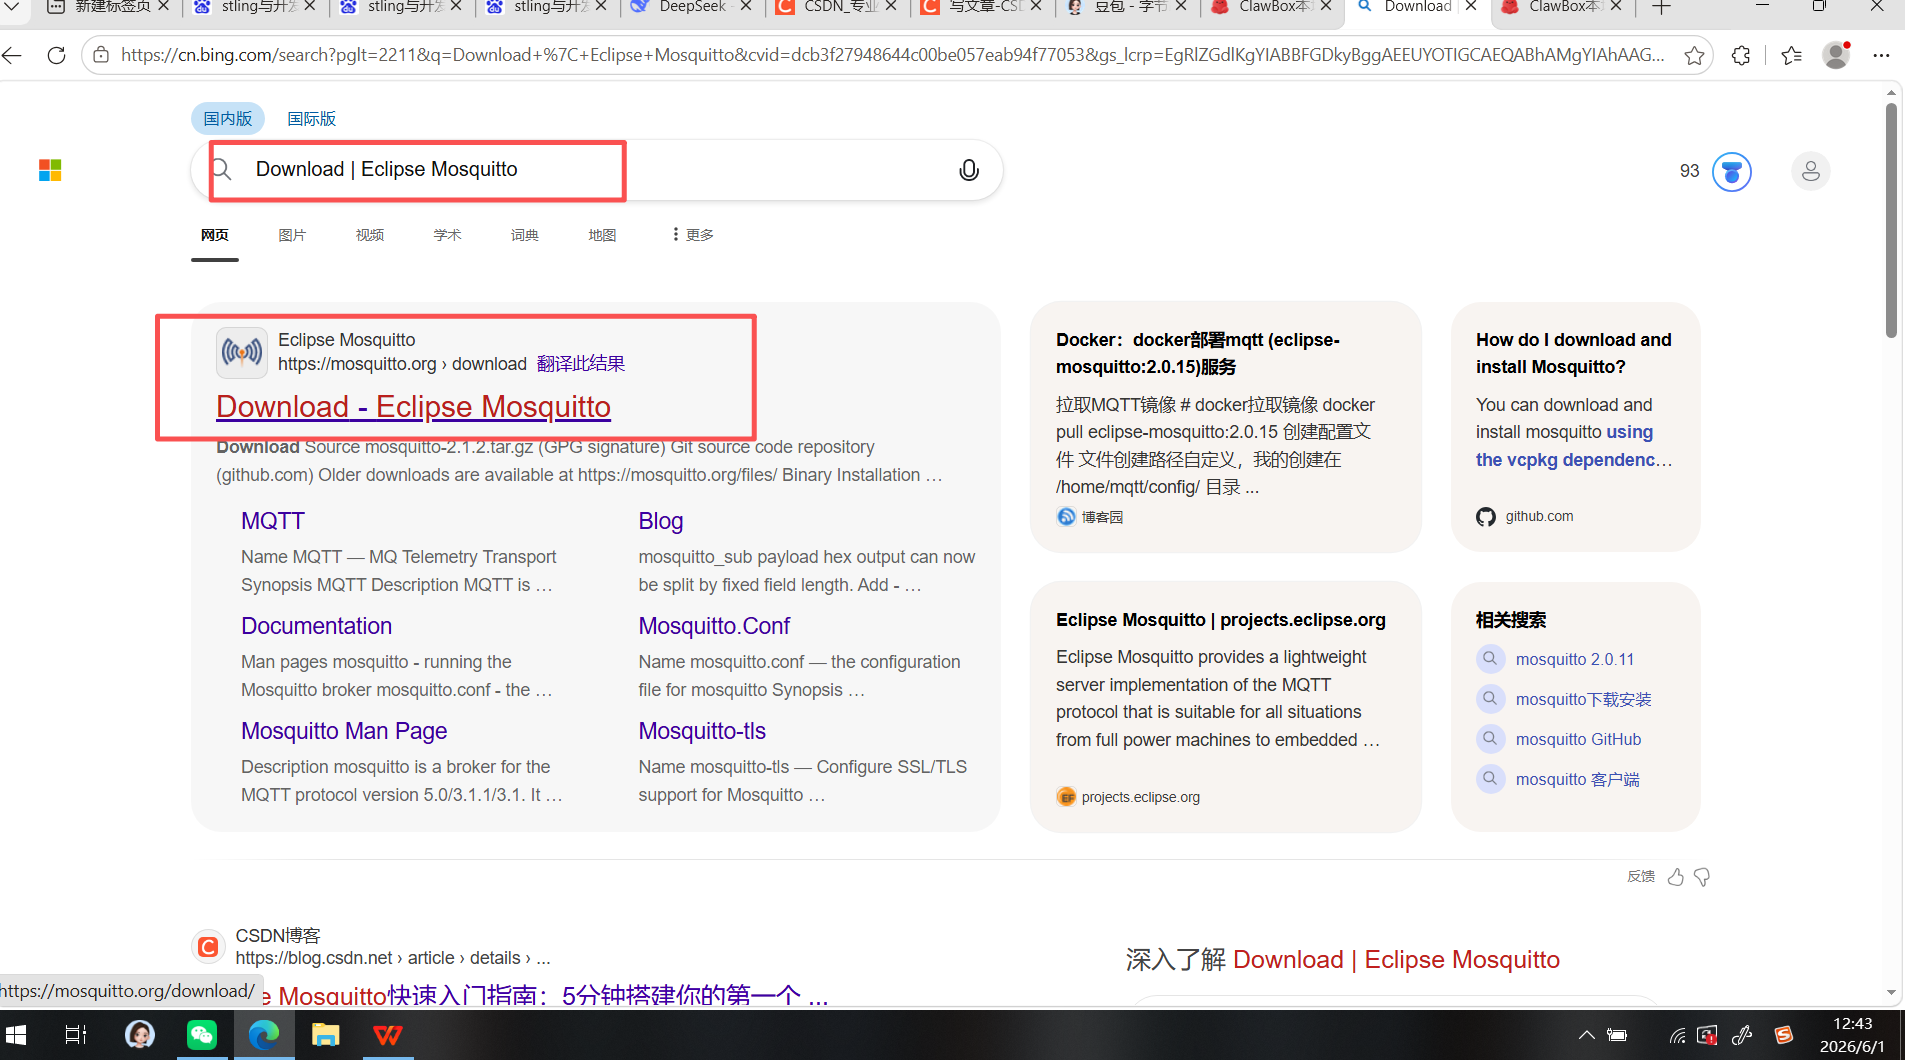The image size is (1905, 1060).
Task: Search related term mosquitto下载安装
Action: 1584,700
